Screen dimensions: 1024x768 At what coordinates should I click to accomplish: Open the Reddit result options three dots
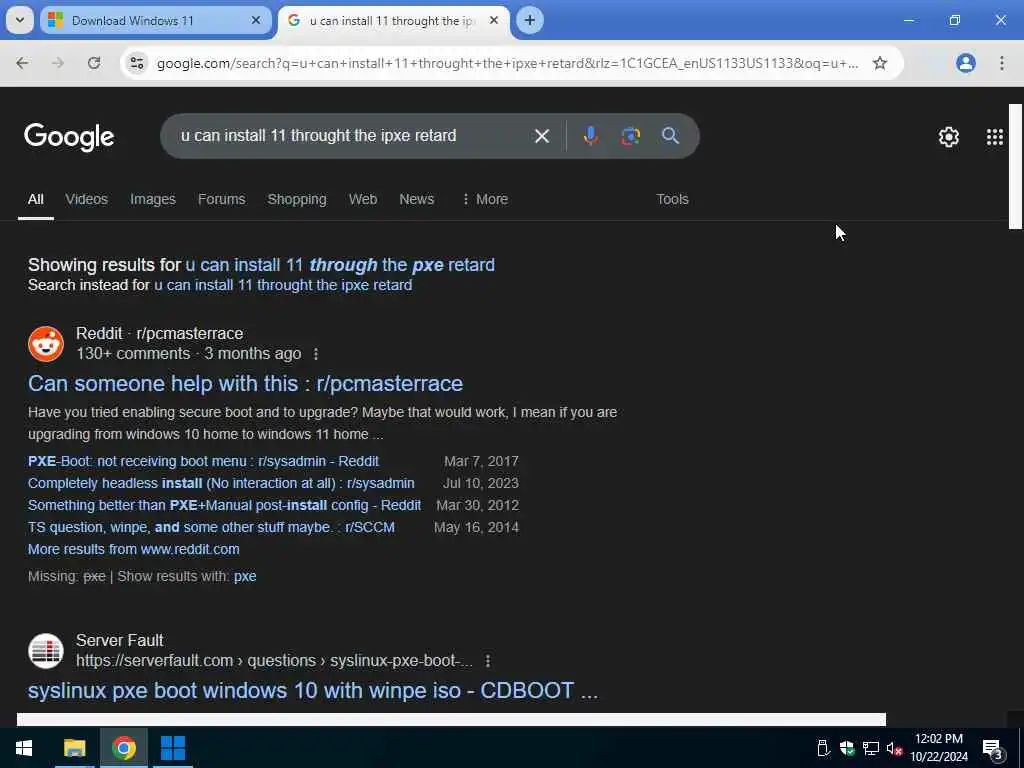[x=316, y=354]
